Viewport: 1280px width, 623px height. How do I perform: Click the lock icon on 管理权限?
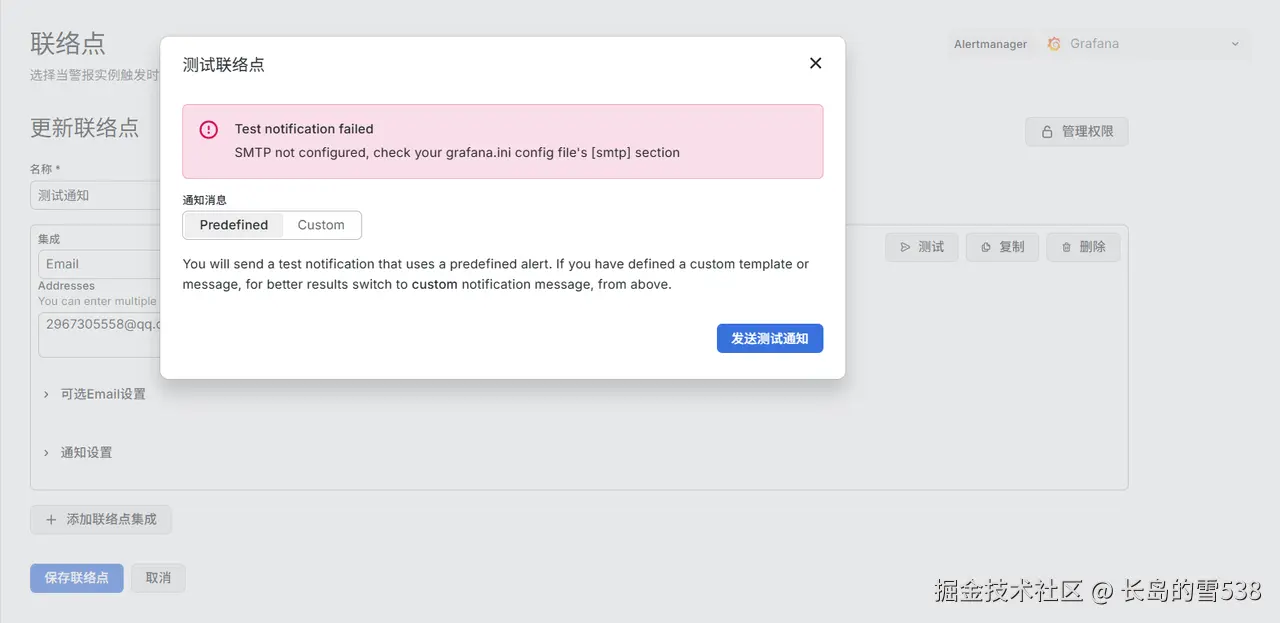pos(1047,132)
